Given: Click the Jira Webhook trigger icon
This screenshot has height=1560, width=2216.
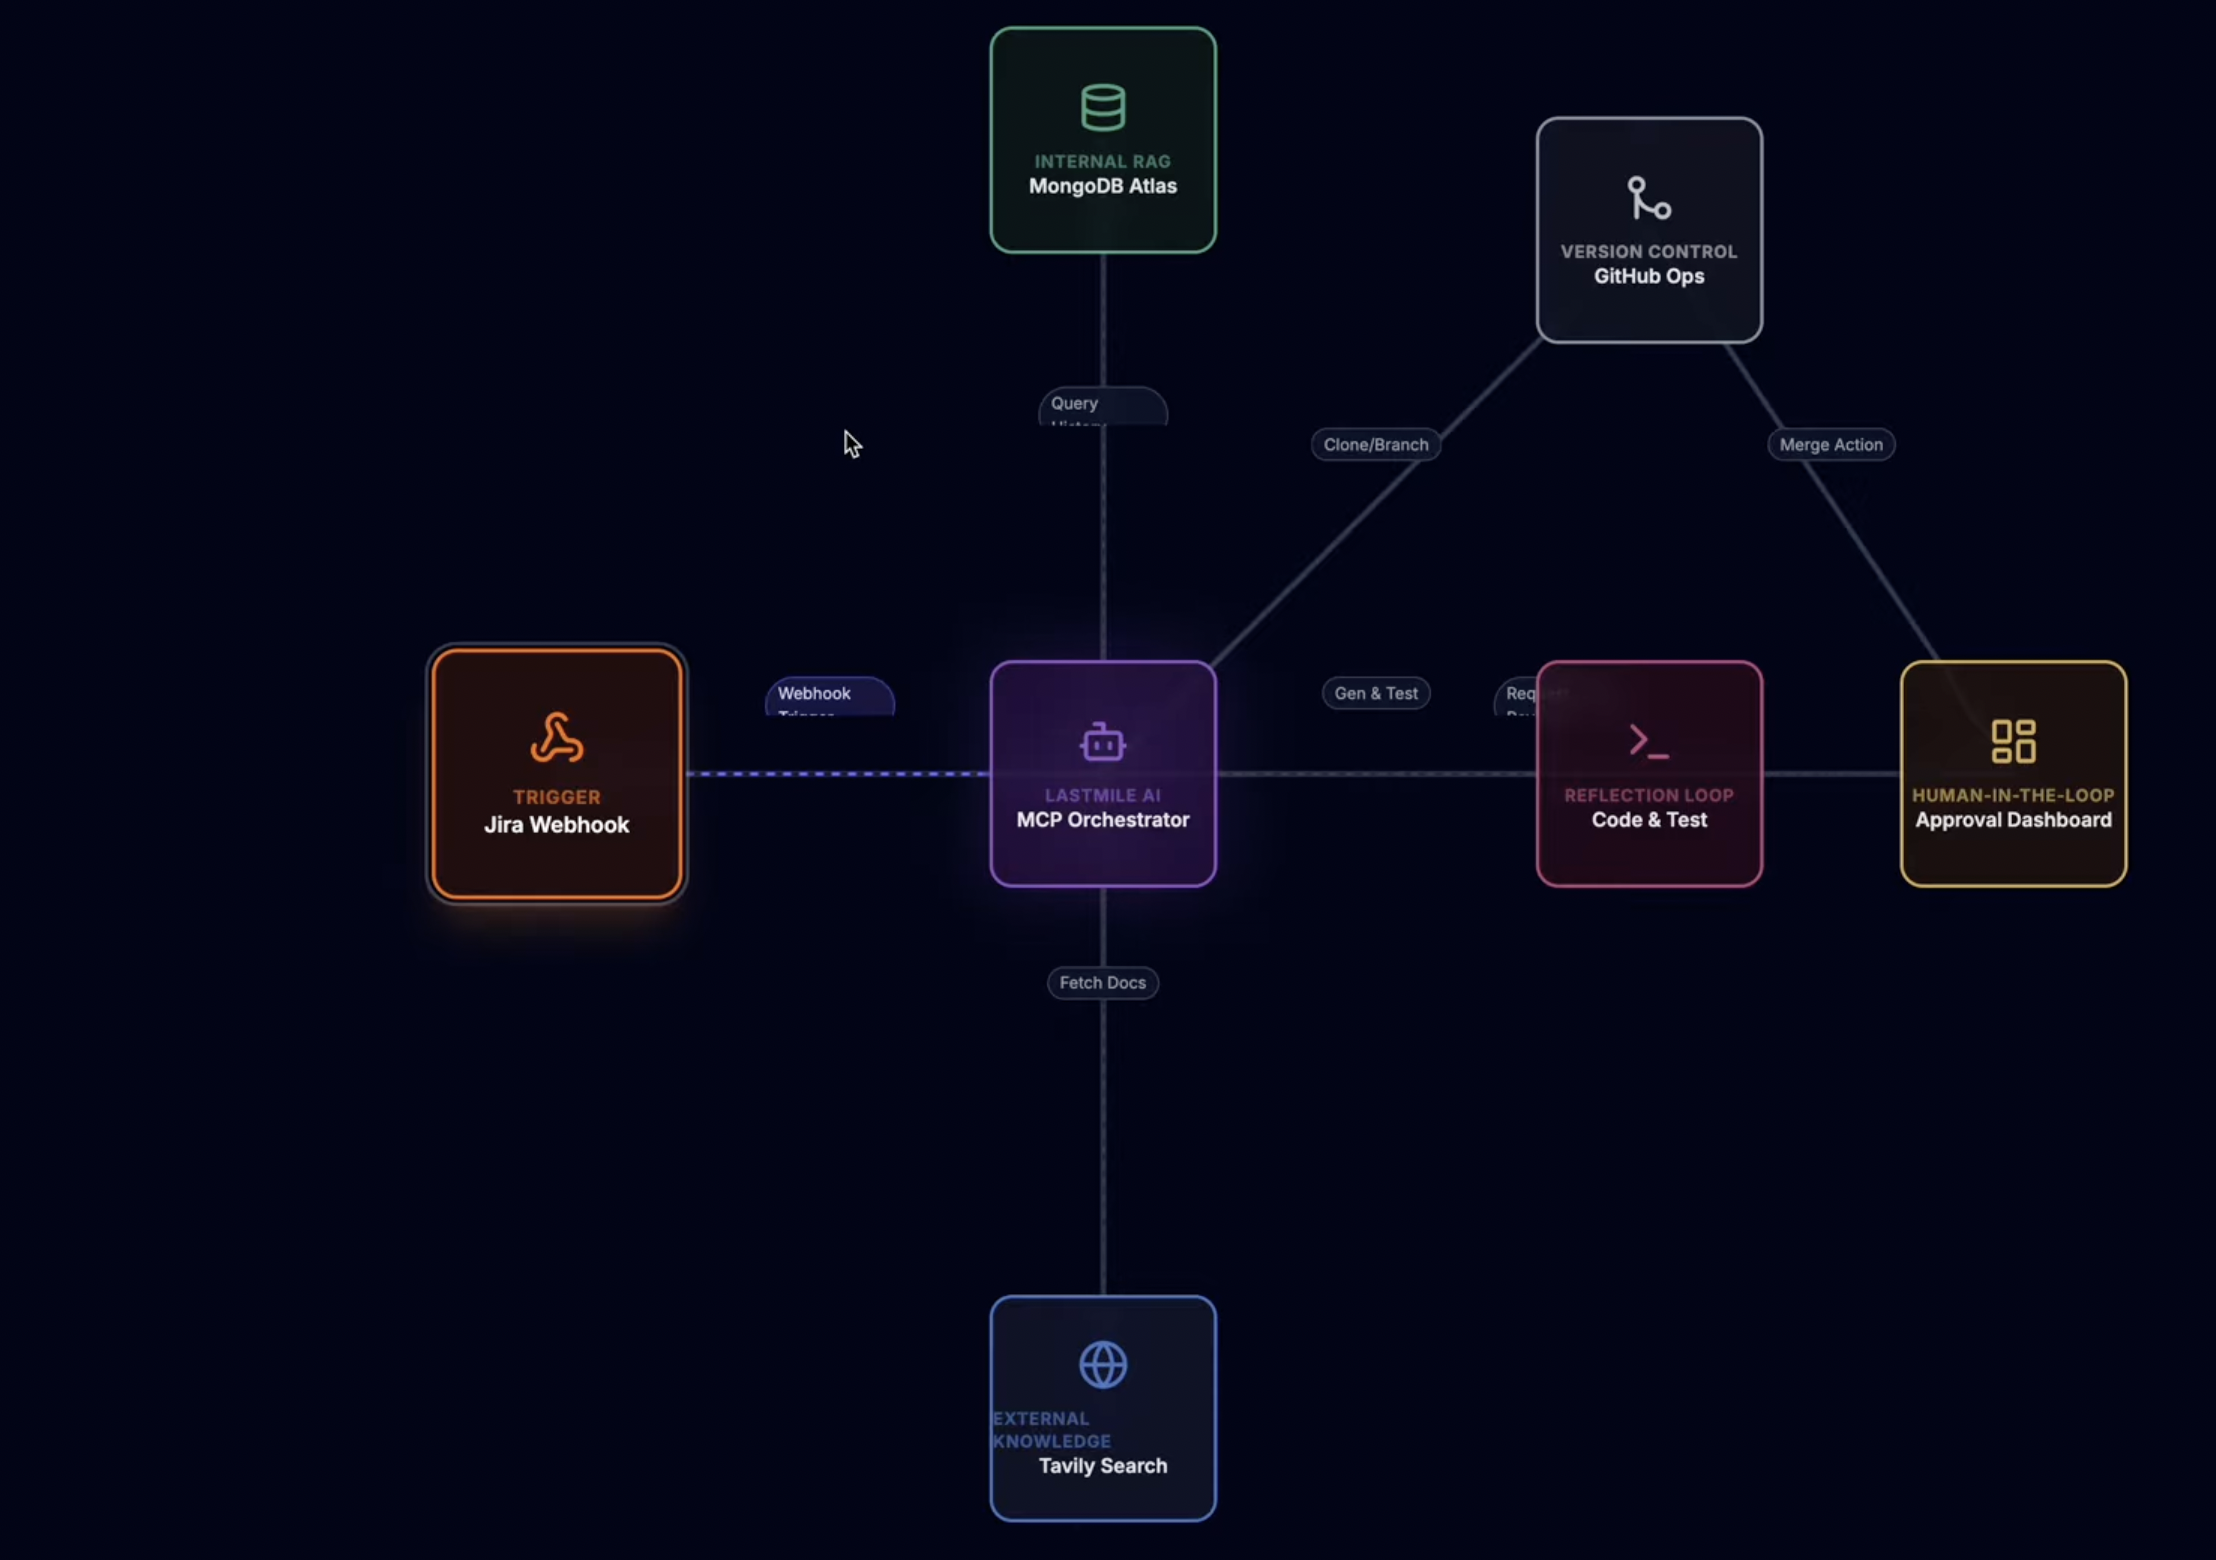Looking at the screenshot, I should pos(557,738).
